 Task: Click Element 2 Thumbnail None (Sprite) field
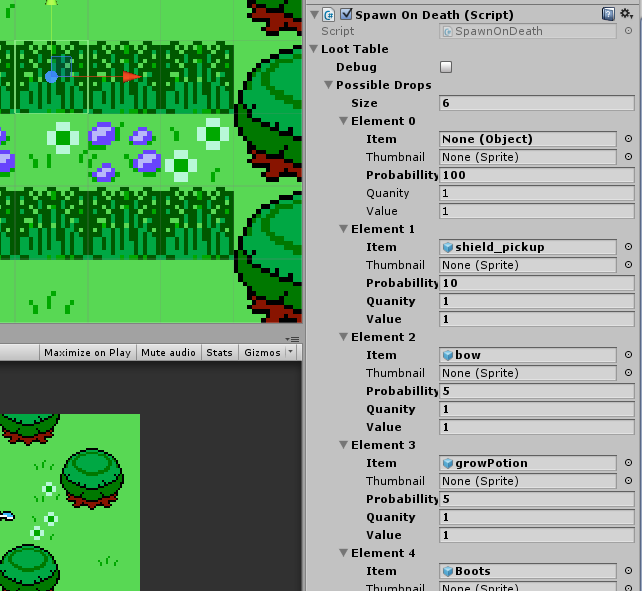tap(528, 373)
